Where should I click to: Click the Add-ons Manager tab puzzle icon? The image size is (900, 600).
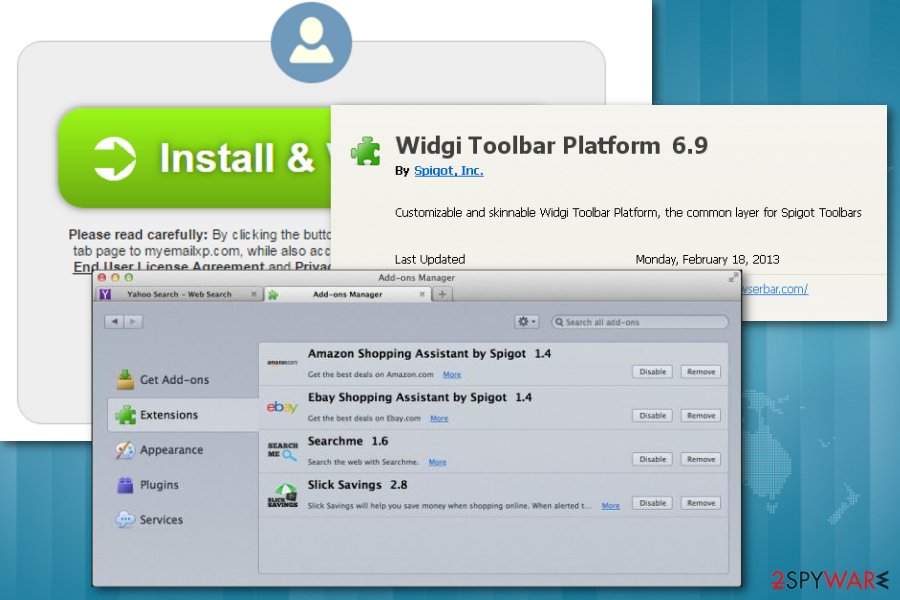click(x=273, y=295)
